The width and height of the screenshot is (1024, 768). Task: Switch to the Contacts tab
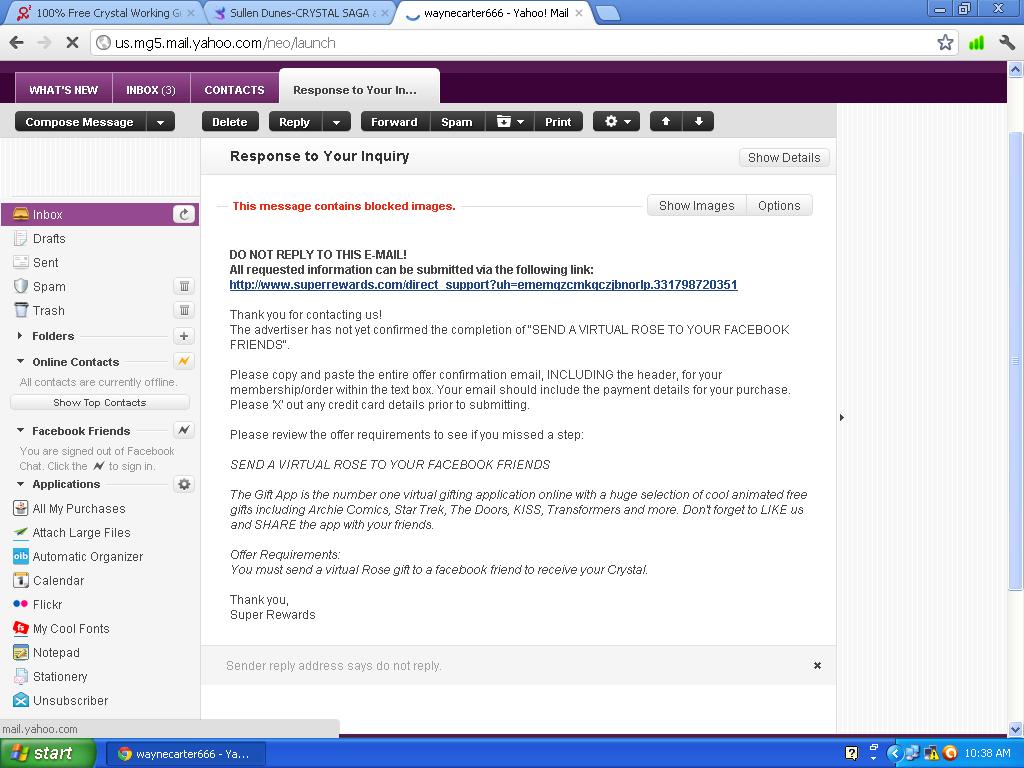click(x=234, y=89)
